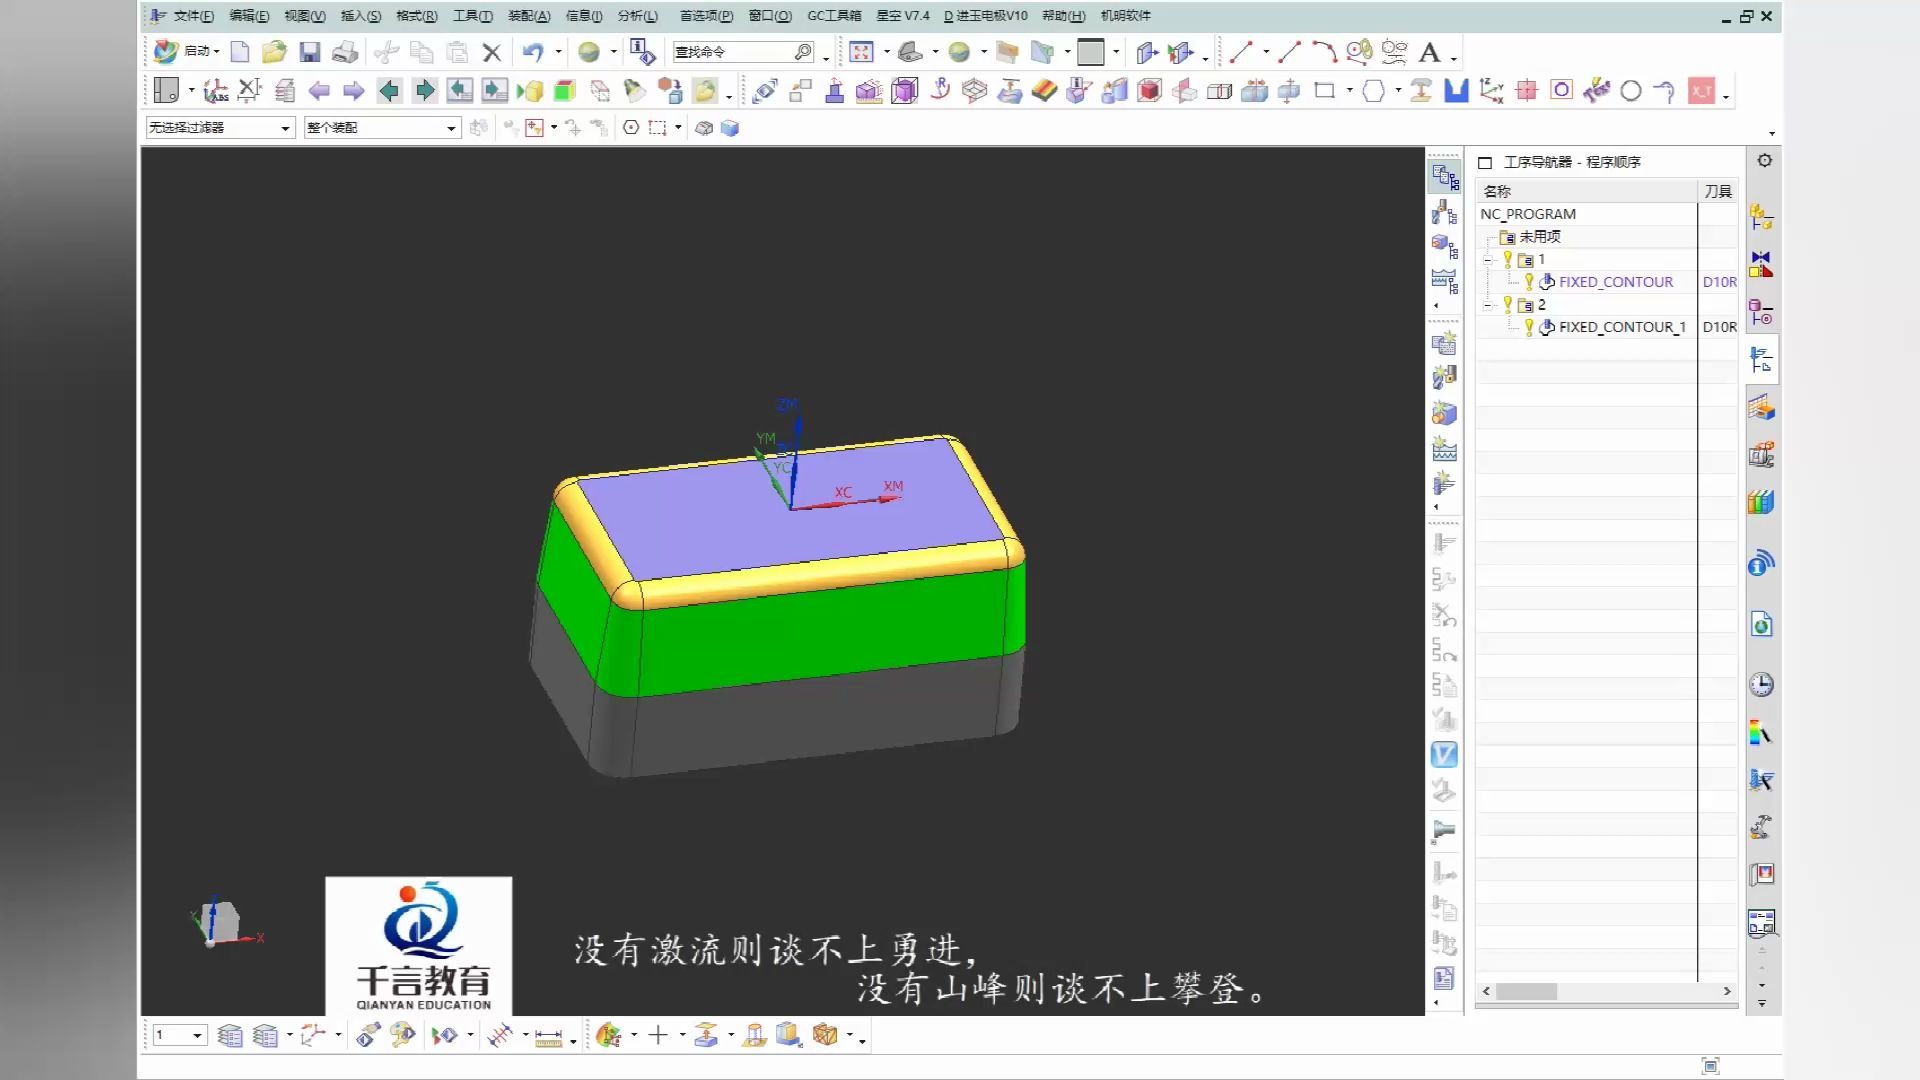Click the Paste icon on the toolbar
Screen dimensions: 1920x1080
457,52
